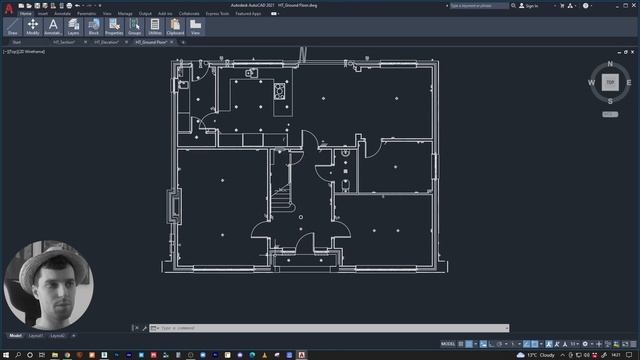
Task: Open annotation scale 1:1 dropdown
Action: point(575,344)
